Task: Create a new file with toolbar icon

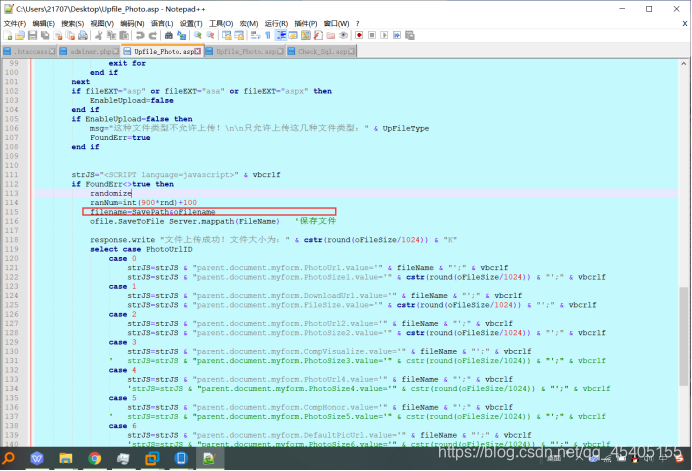Action: tap(8, 36)
